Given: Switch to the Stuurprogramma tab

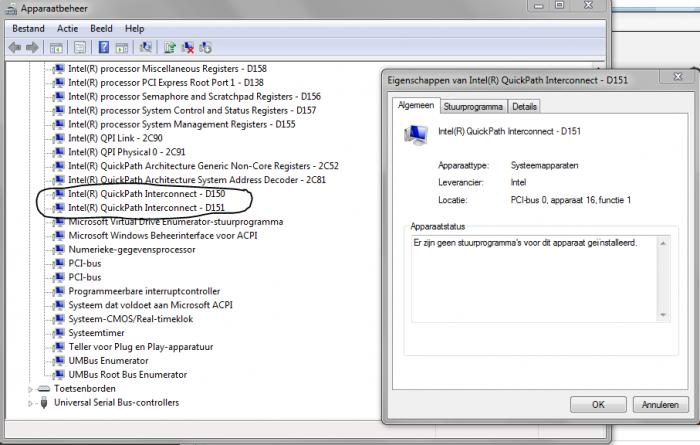Looking at the screenshot, I should point(473,107).
